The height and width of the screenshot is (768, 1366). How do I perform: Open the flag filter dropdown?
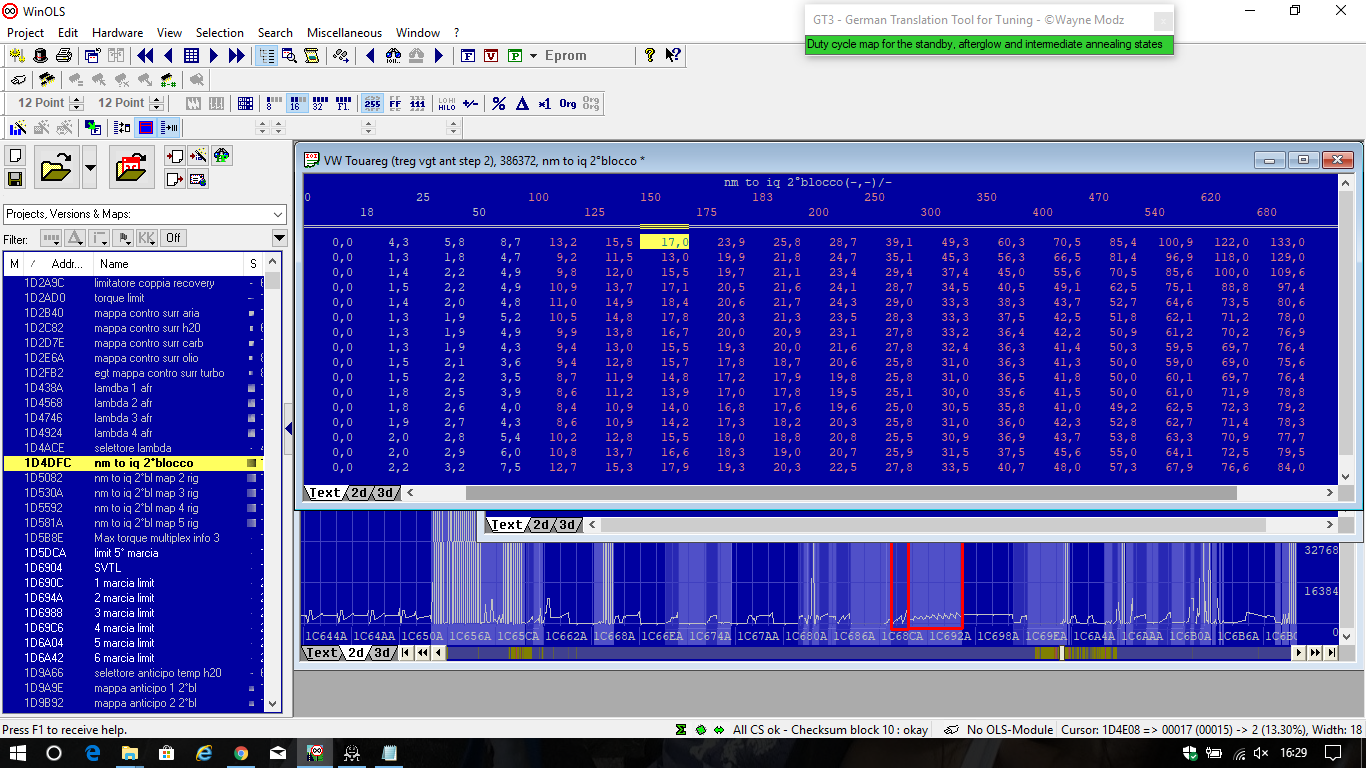(122, 238)
